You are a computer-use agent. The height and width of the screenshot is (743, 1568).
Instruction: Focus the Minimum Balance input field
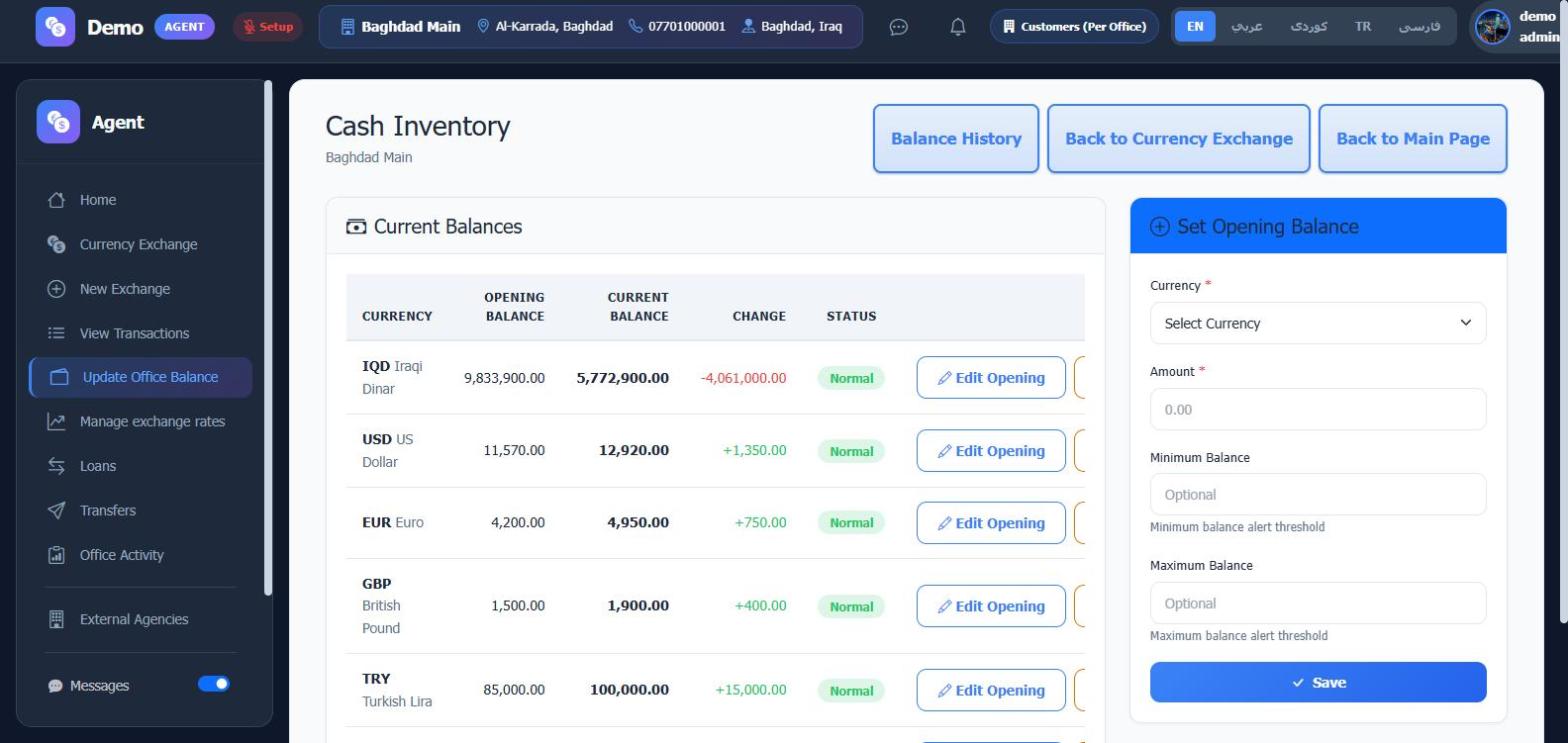click(x=1318, y=495)
